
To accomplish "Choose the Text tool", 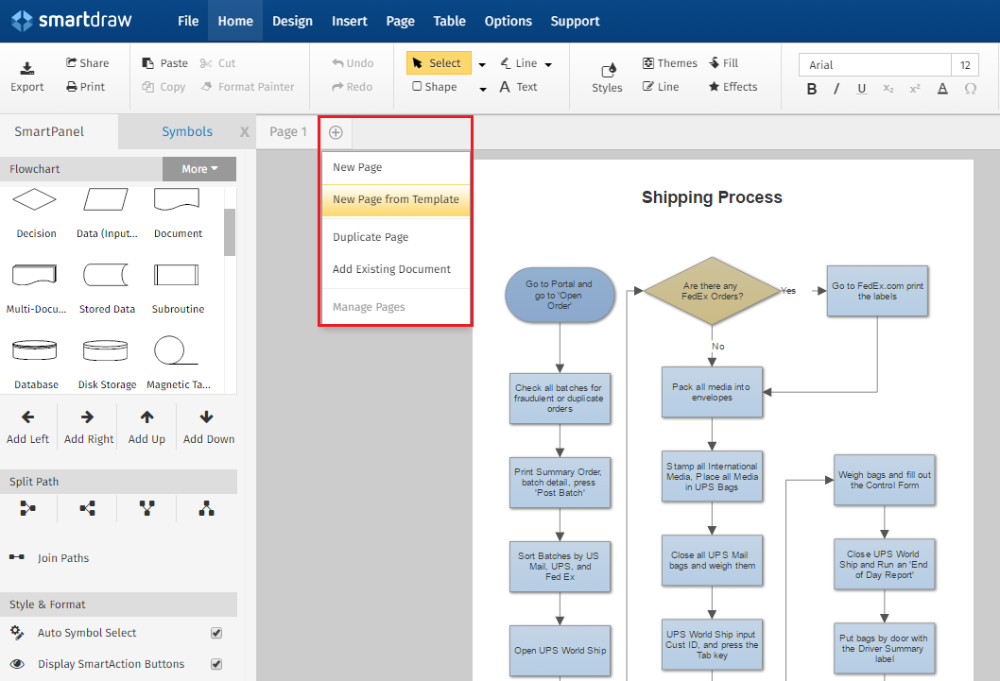I will (518, 87).
